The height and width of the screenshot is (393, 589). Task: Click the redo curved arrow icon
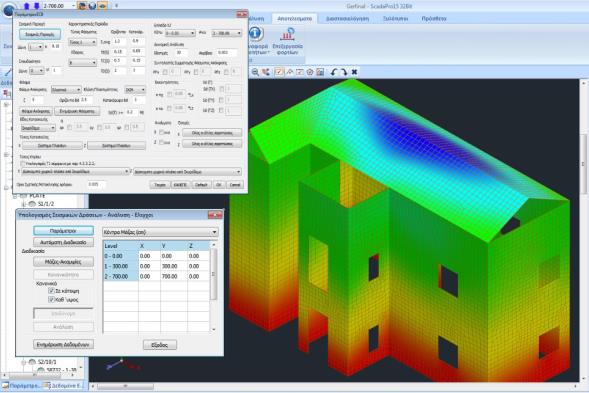344,72
